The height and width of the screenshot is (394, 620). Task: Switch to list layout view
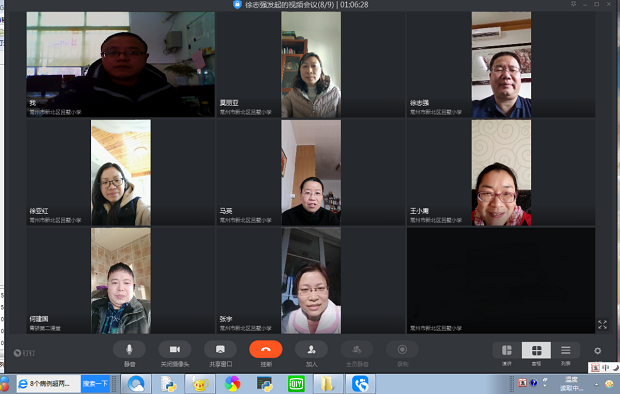point(566,350)
